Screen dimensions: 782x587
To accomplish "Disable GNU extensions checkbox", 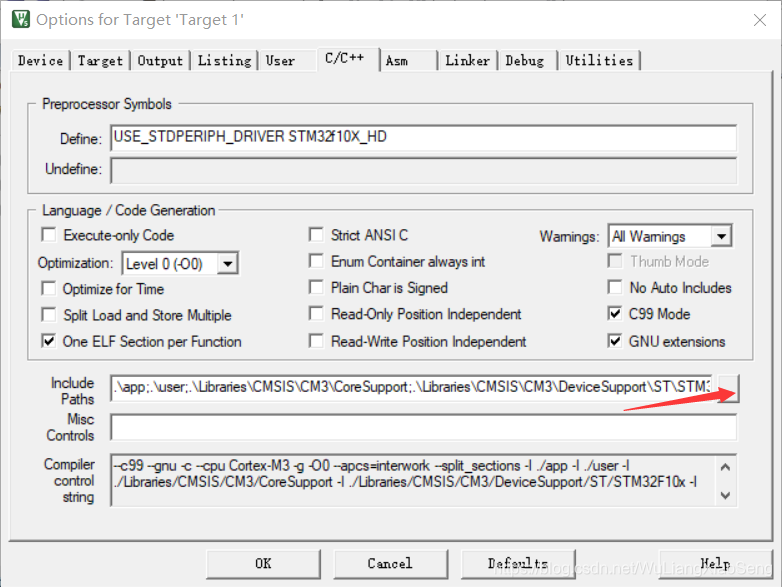I will (x=615, y=341).
